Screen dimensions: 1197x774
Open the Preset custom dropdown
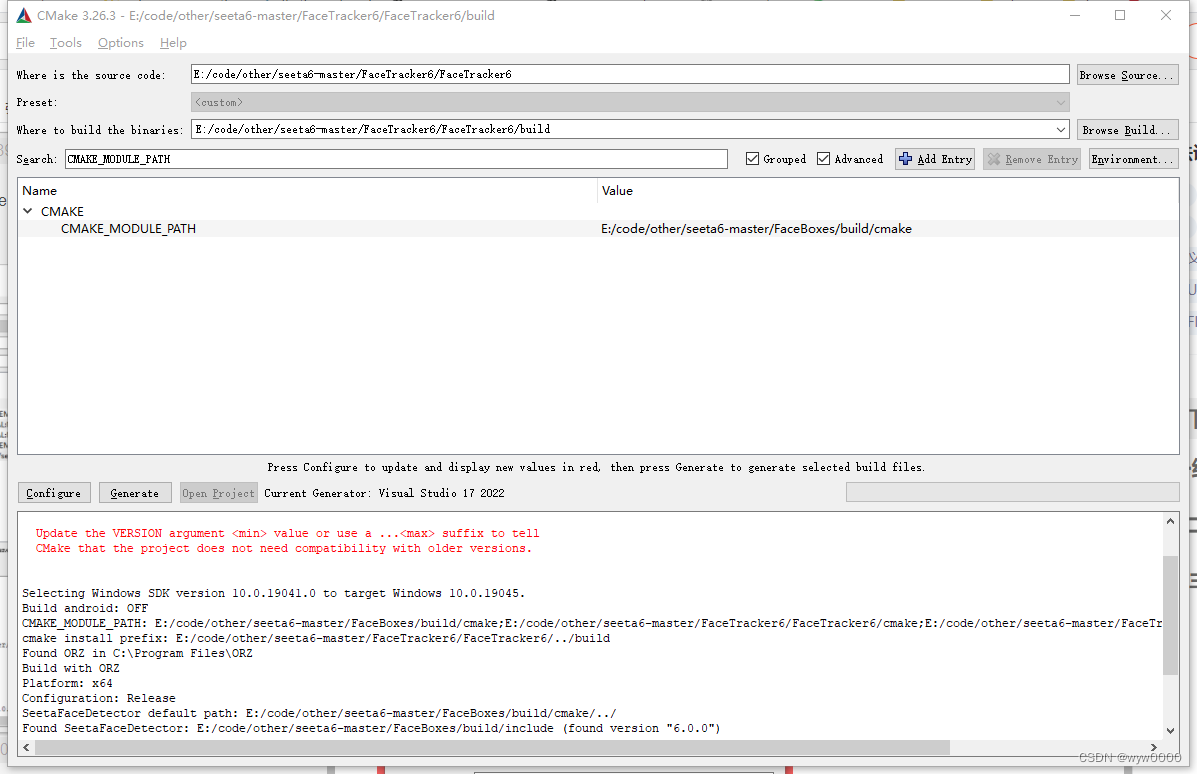(x=630, y=102)
